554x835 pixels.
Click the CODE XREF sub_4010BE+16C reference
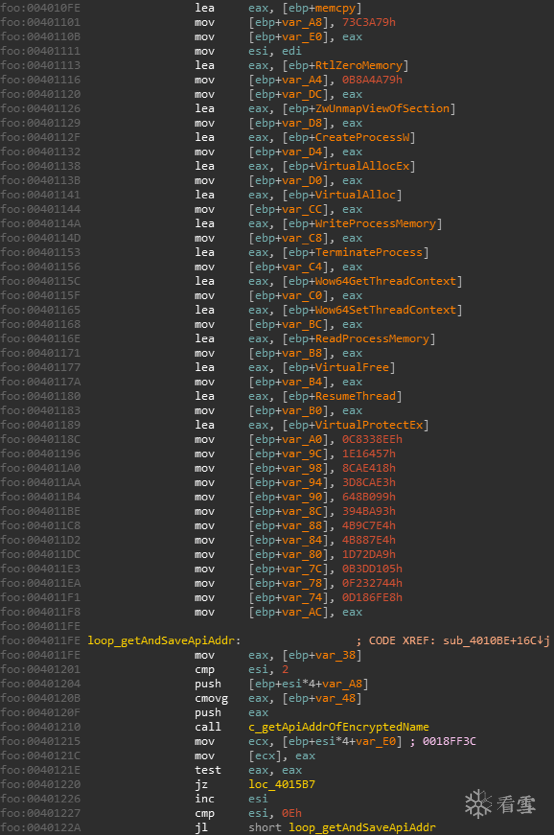tap(496, 641)
